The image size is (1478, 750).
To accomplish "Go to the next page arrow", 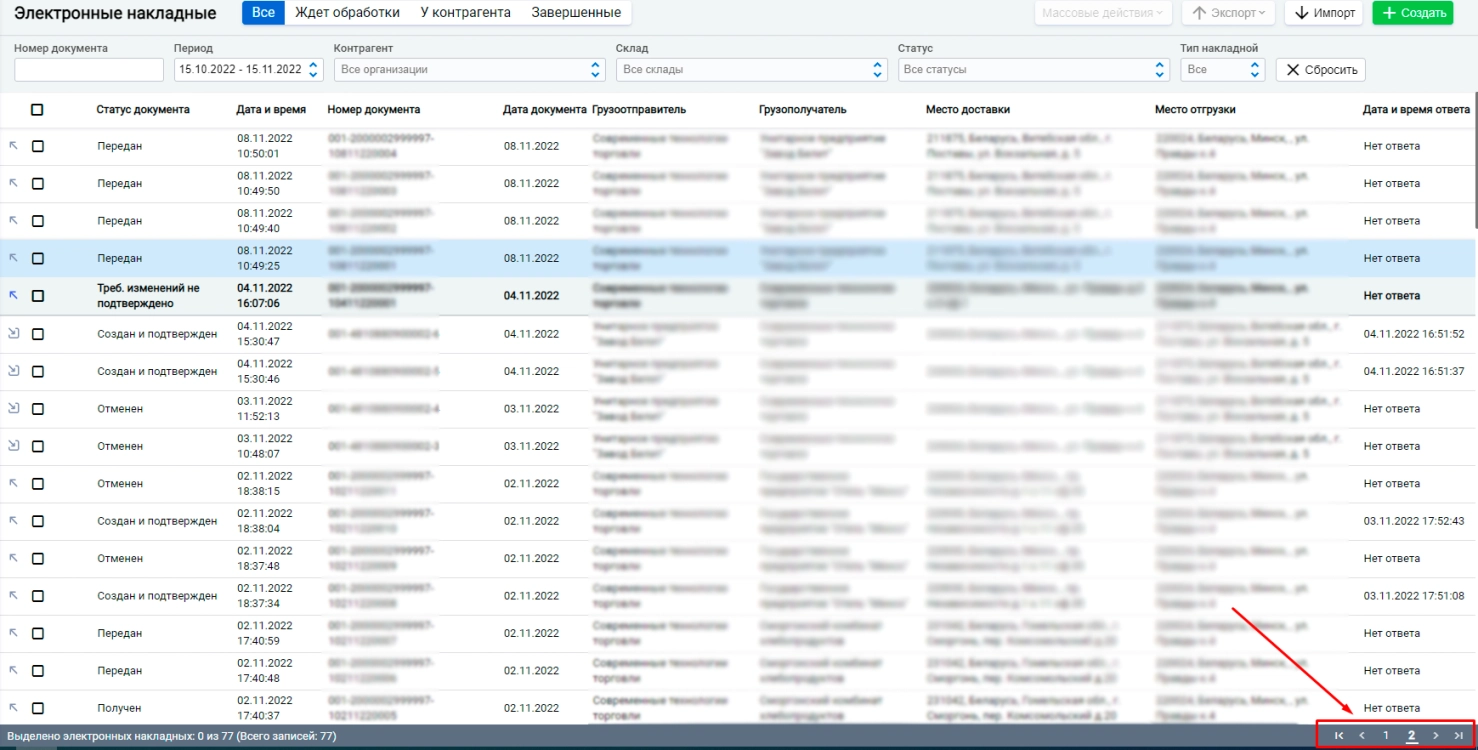I will point(1436,736).
